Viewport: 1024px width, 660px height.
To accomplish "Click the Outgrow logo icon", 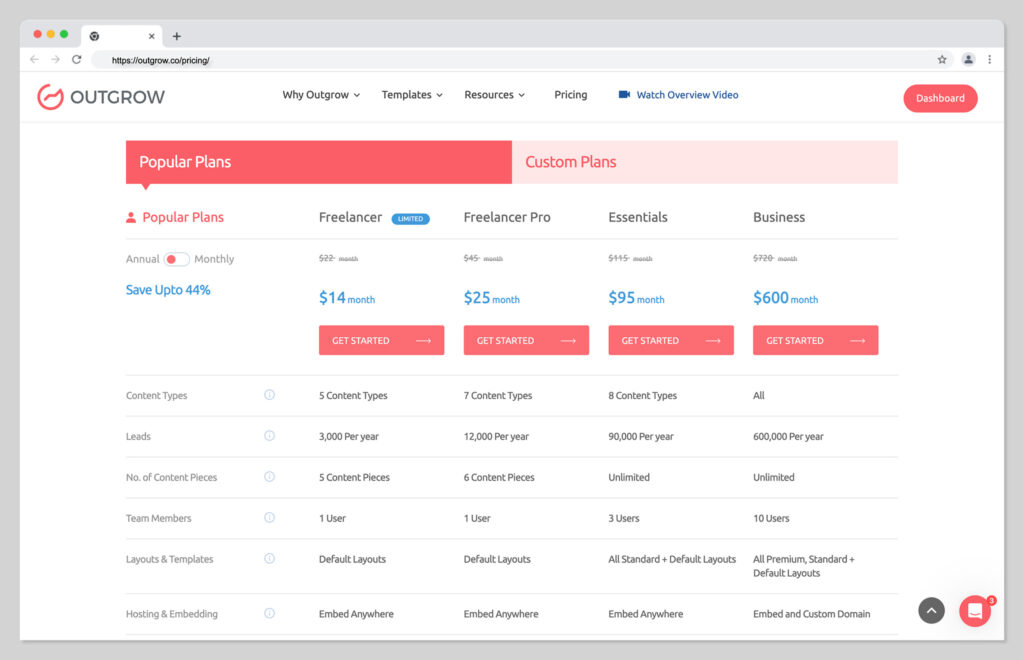I will 50,97.
